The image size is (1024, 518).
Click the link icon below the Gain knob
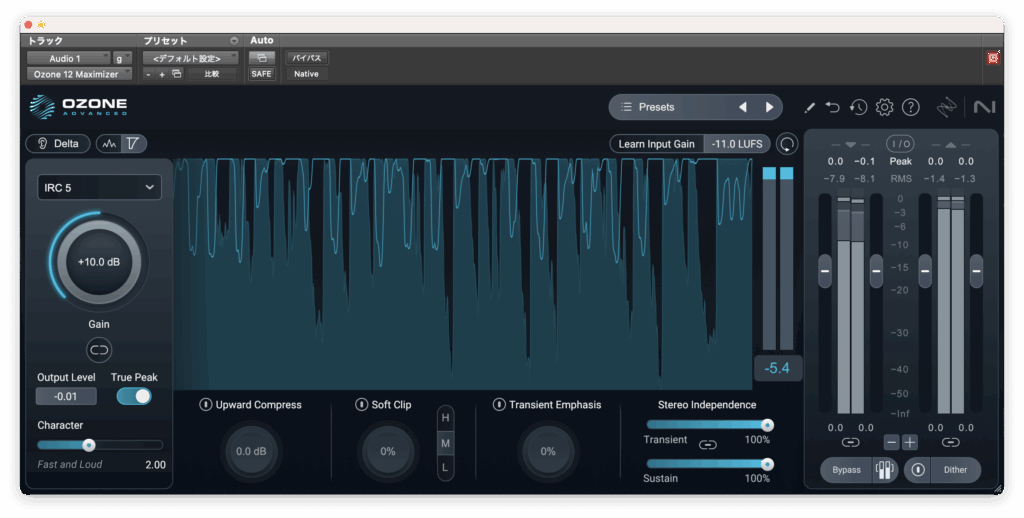tap(99, 349)
